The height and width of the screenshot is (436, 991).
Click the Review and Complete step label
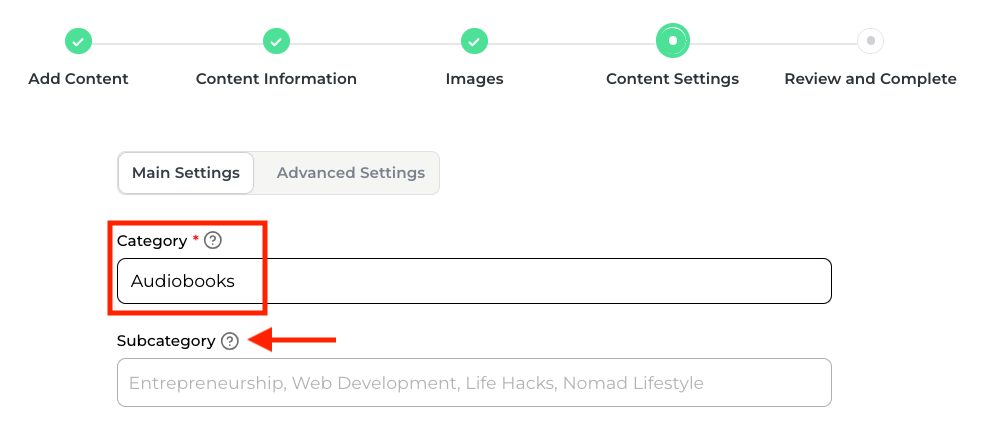click(870, 79)
